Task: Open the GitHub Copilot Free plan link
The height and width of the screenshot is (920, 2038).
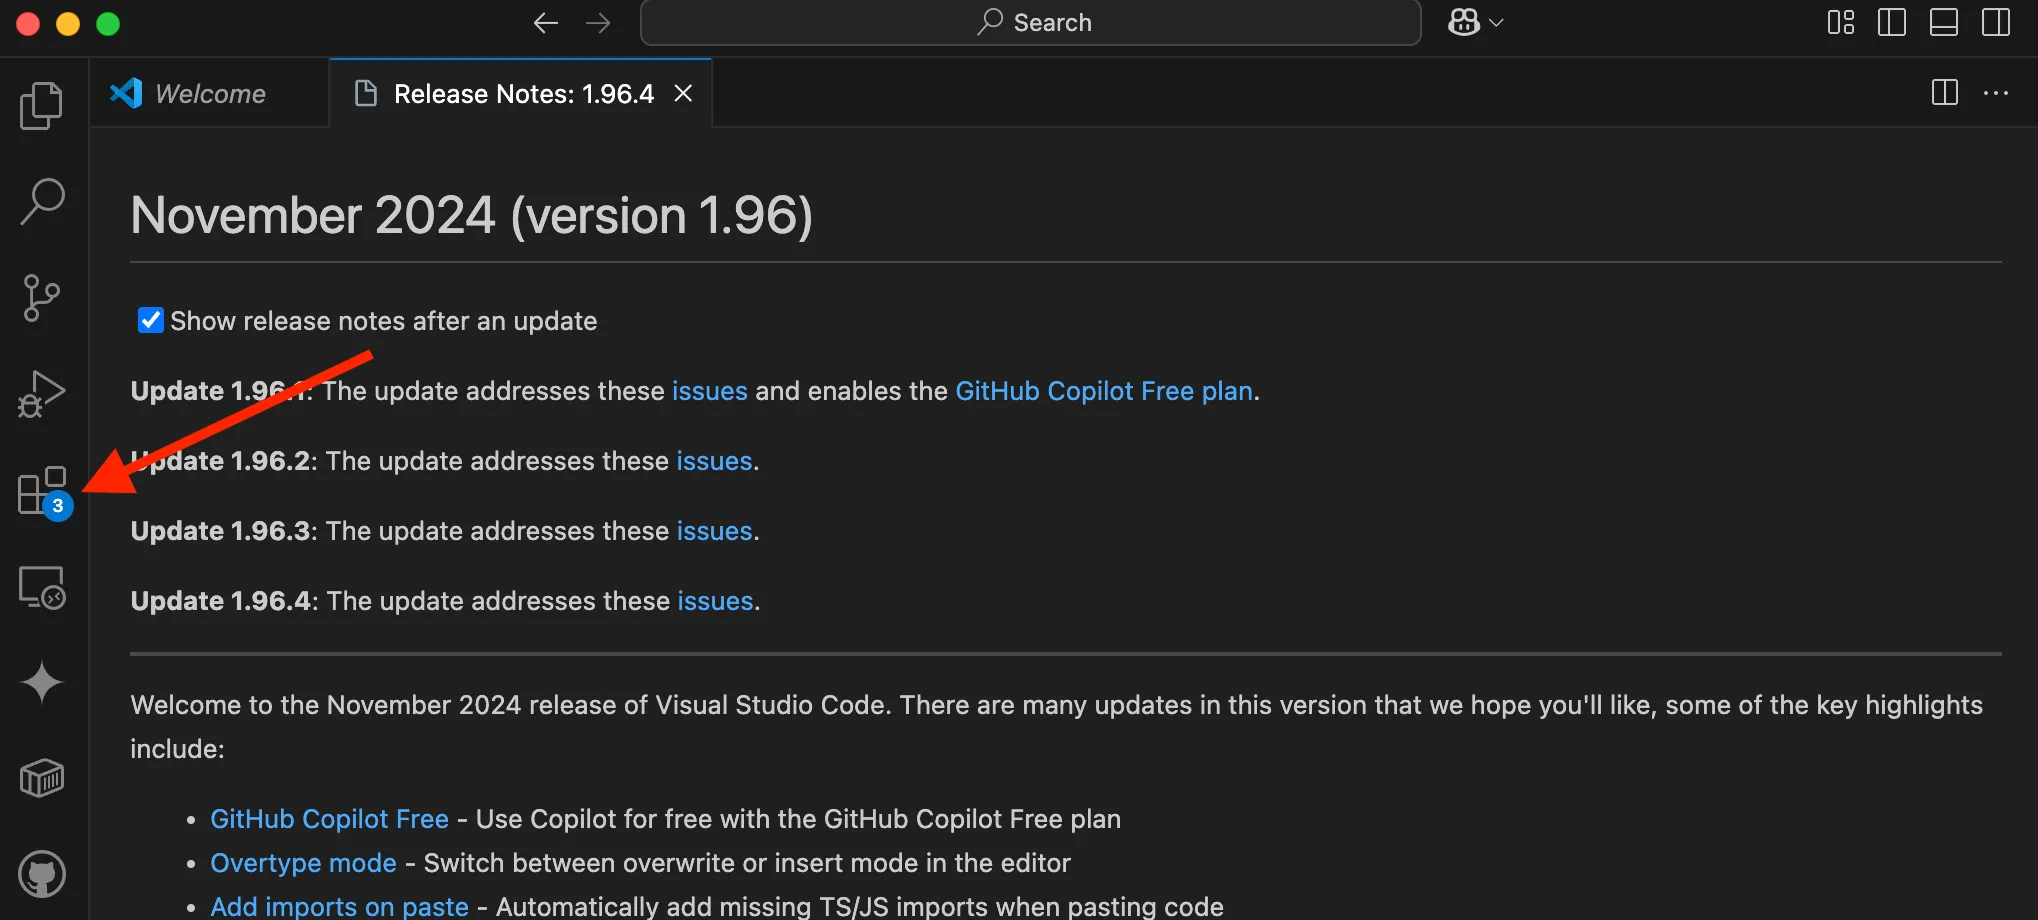Action: point(1103,391)
